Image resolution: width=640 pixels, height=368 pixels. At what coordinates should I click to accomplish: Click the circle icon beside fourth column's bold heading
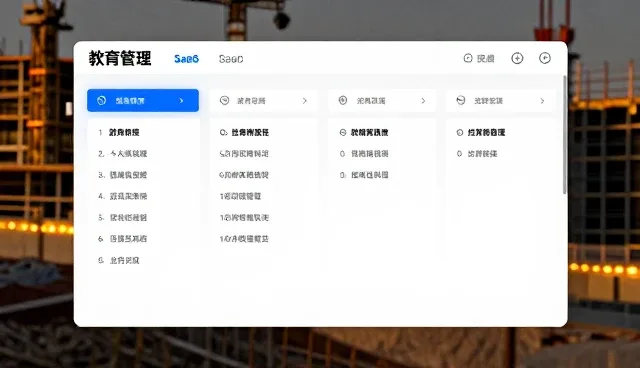coord(460,133)
